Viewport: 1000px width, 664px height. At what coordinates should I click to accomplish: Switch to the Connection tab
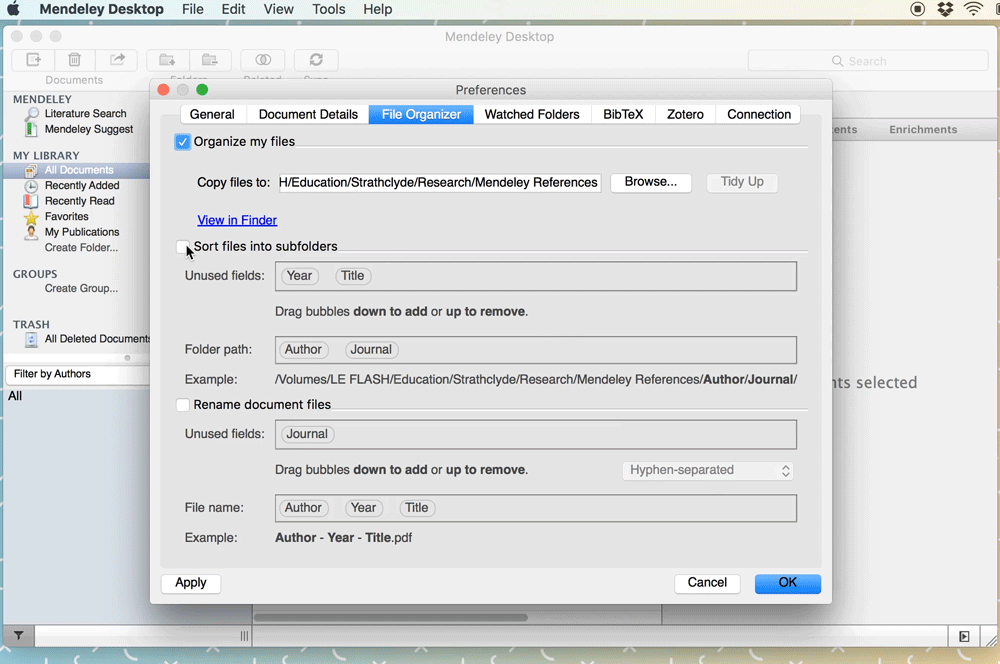click(759, 114)
